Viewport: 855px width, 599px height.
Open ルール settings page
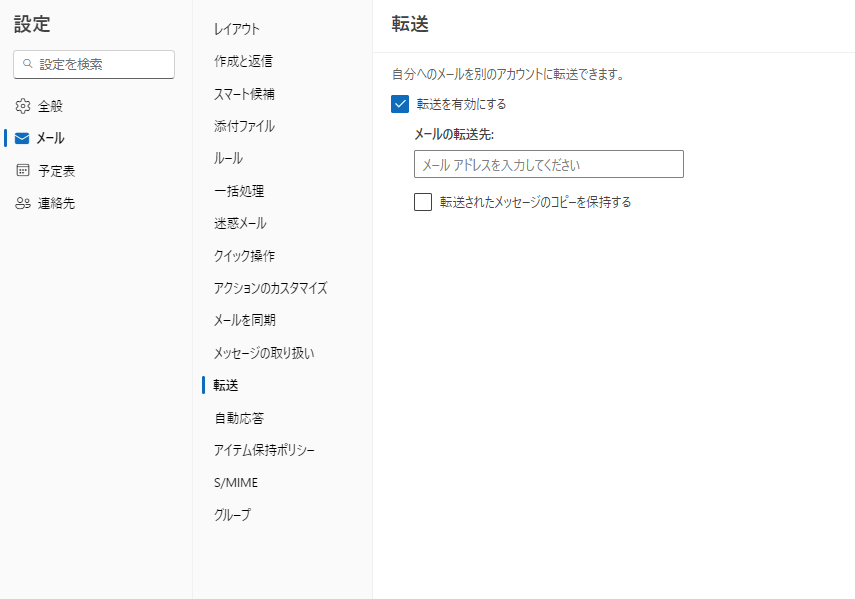tap(228, 158)
